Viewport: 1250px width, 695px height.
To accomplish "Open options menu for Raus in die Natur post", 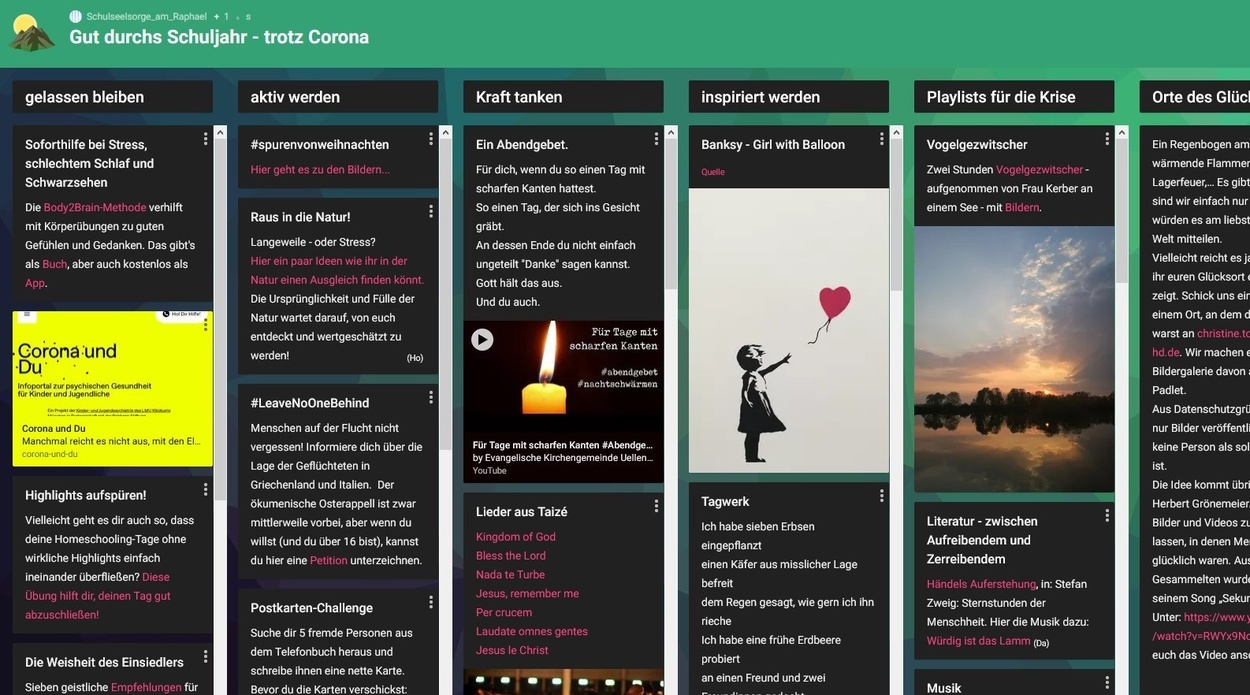I will coord(431,211).
